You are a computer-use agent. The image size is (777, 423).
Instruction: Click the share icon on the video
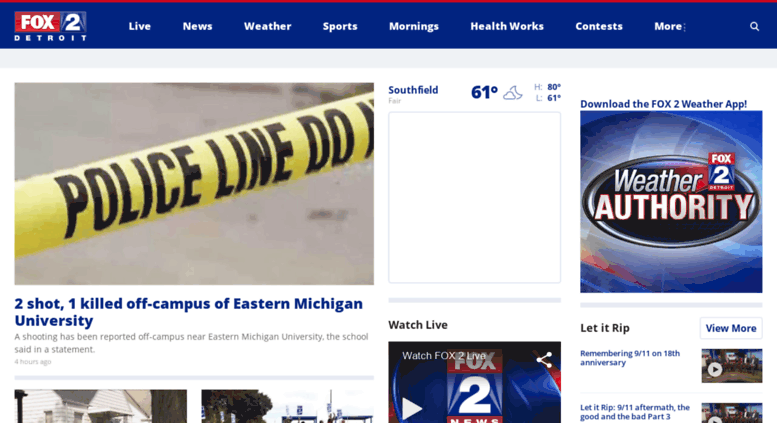click(544, 360)
